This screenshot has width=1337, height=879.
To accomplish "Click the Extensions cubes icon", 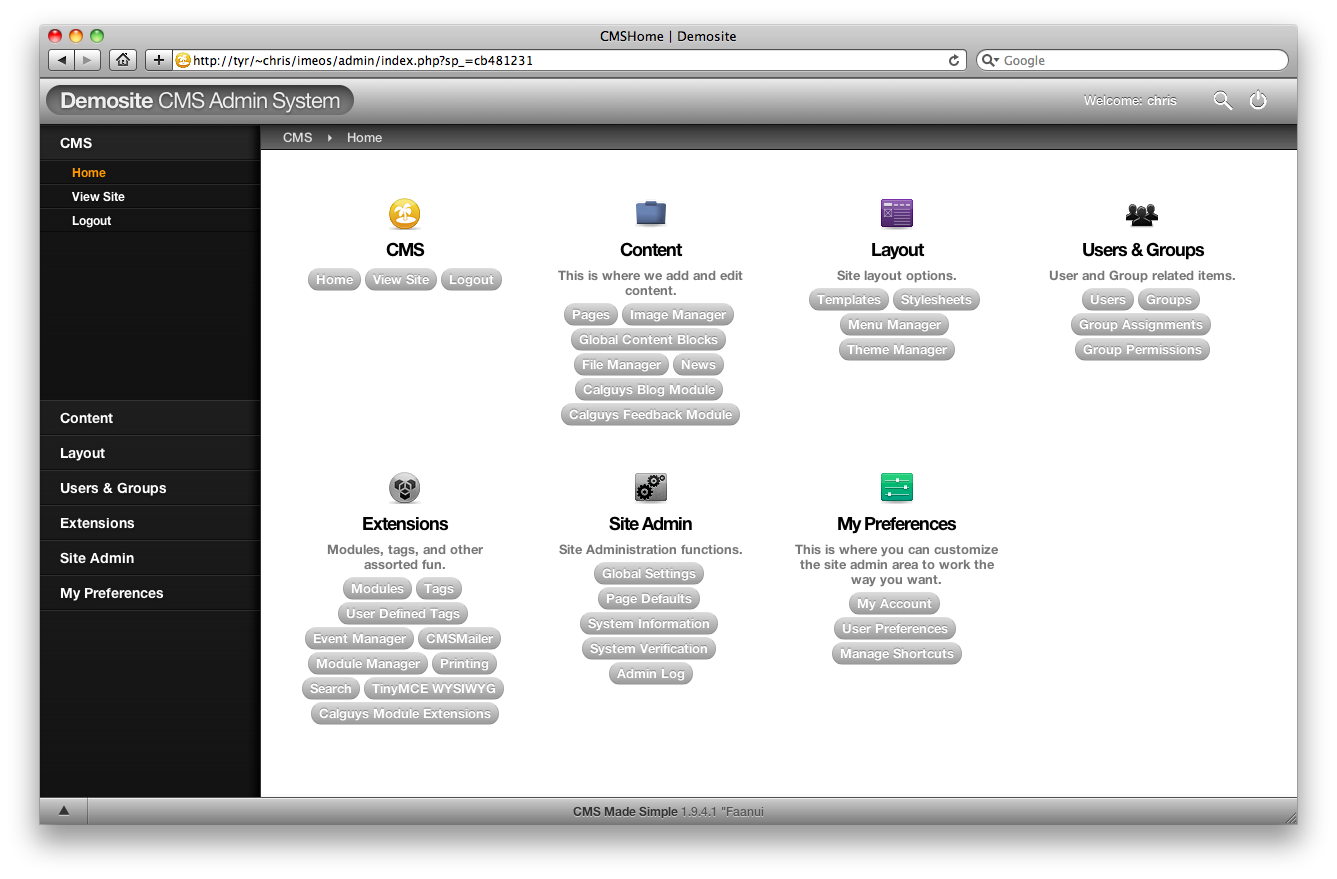I will pos(404,488).
